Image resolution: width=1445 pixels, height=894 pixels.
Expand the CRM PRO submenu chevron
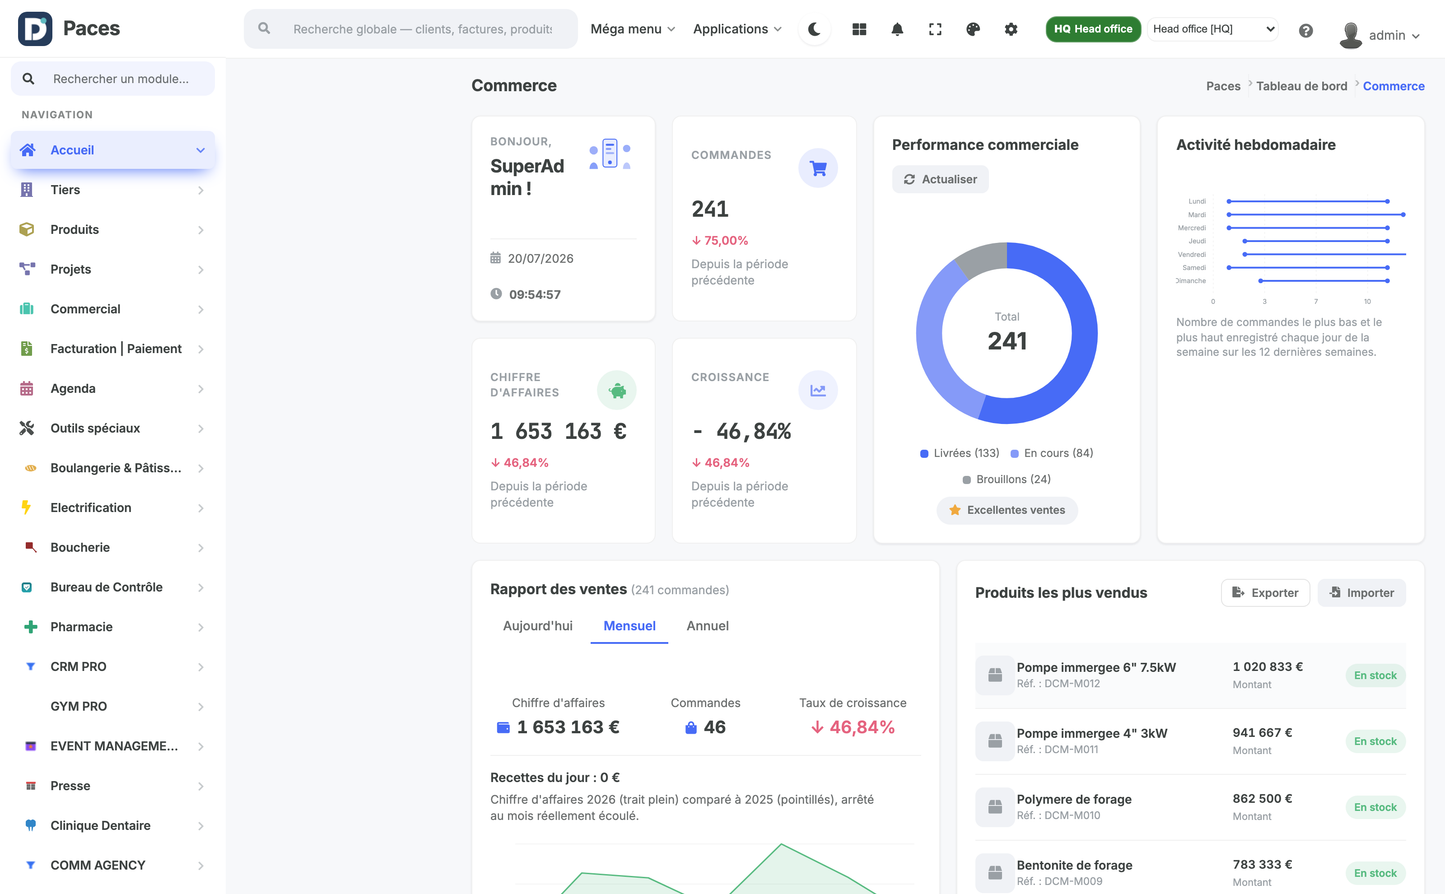[201, 667]
